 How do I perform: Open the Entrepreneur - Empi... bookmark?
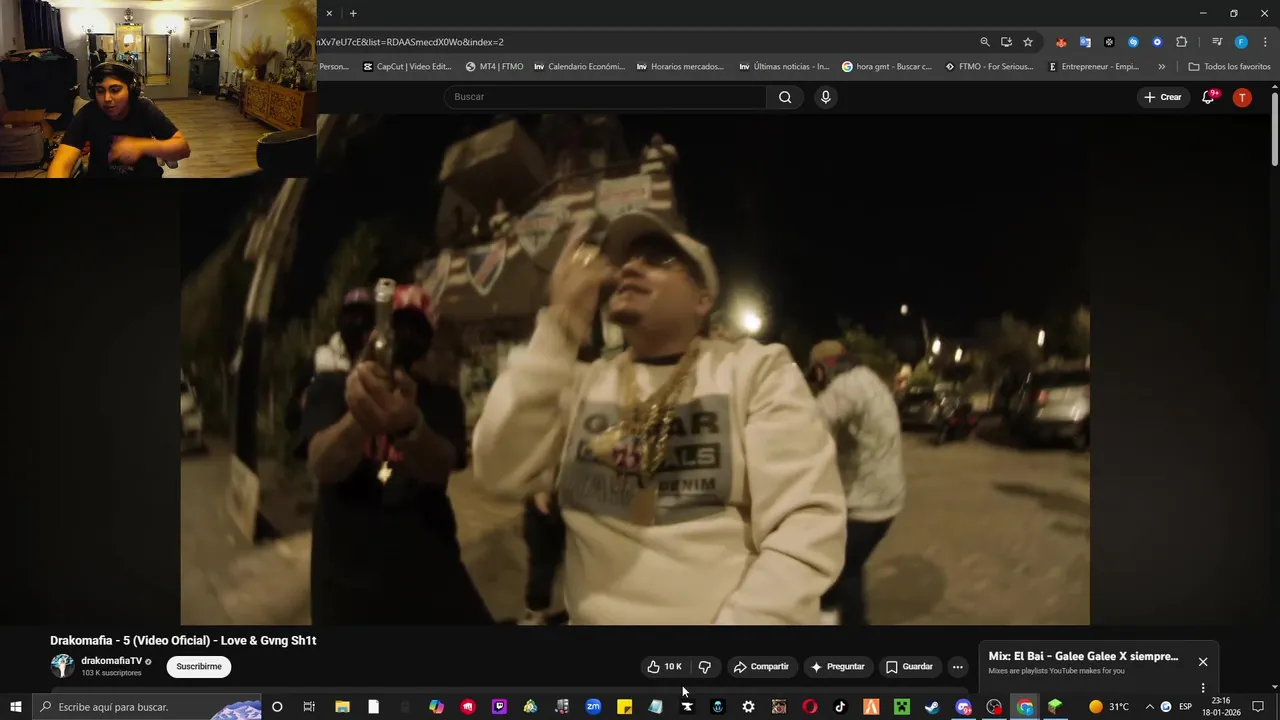(1093, 67)
